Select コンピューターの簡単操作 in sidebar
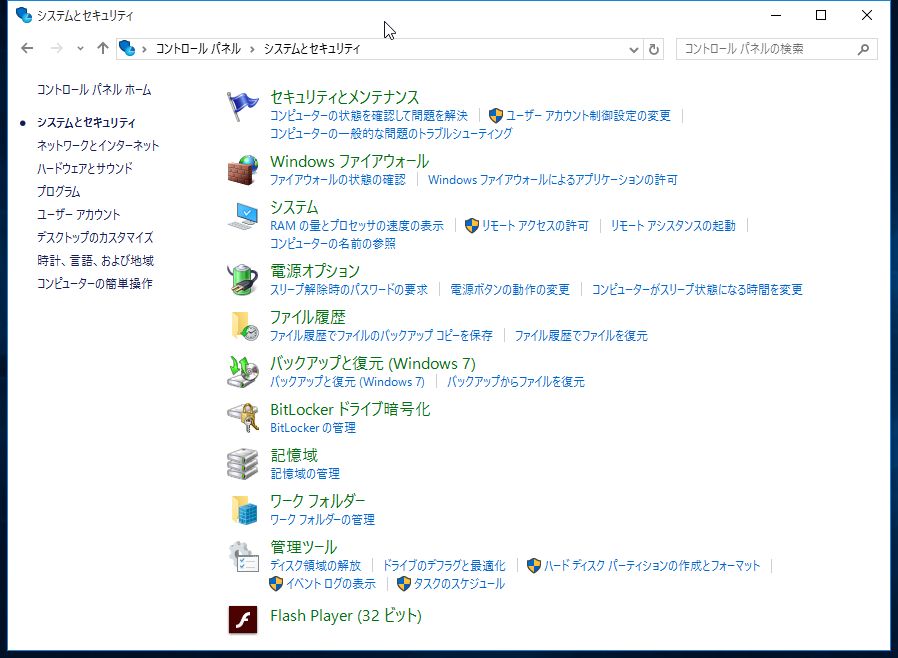898x658 pixels. pyautogui.click(x=94, y=283)
